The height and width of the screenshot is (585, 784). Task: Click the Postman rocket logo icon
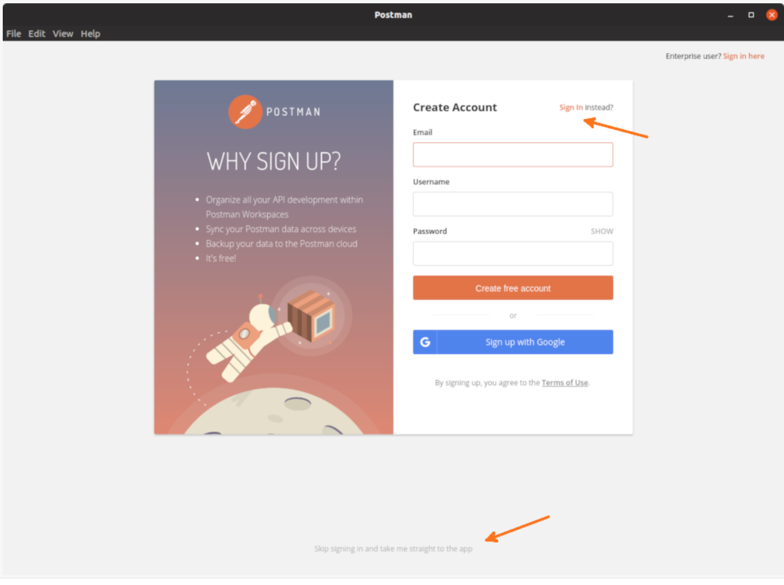pyautogui.click(x=245, y=112)
